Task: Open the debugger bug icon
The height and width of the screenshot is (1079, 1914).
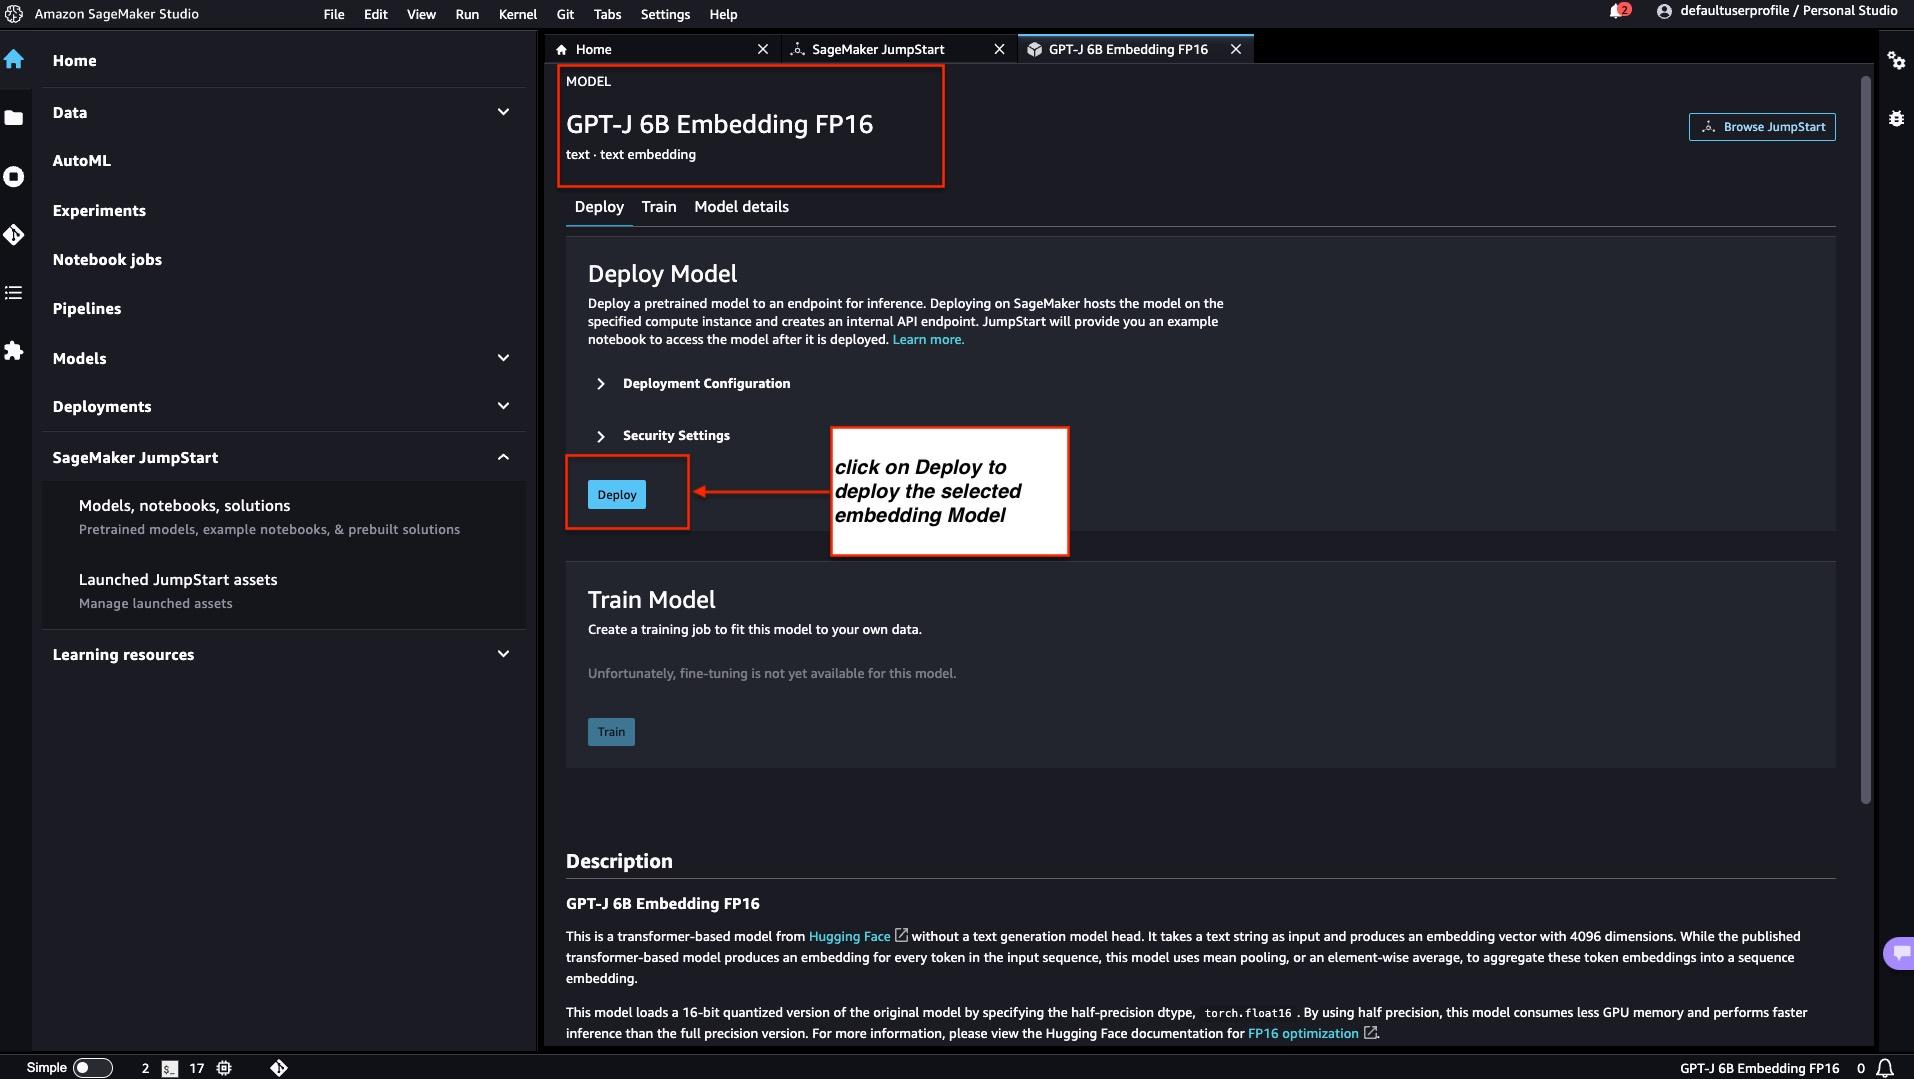Action: pos(1896,118)
